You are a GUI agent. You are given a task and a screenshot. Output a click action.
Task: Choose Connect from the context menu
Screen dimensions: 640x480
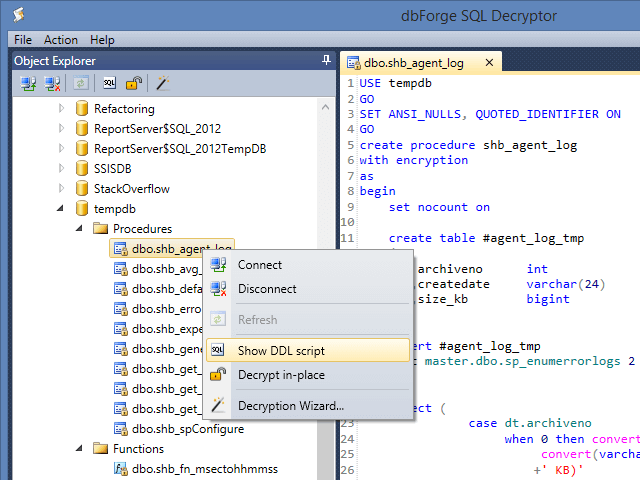[x=308, y=264]
